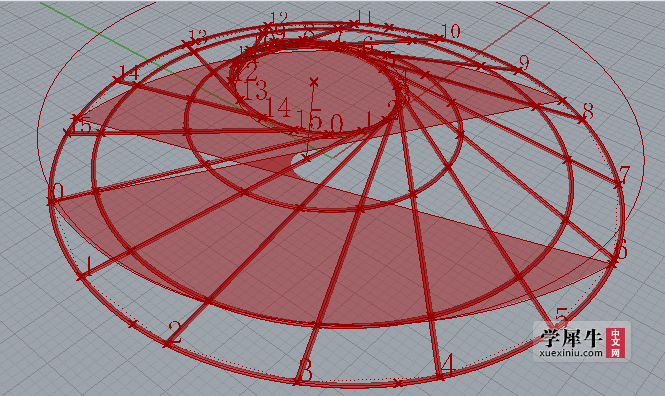Image resolution: width=665 pixels, height=396 pixels.
Task: Pick outer ring point labeled 7
Action: [619, 185]
